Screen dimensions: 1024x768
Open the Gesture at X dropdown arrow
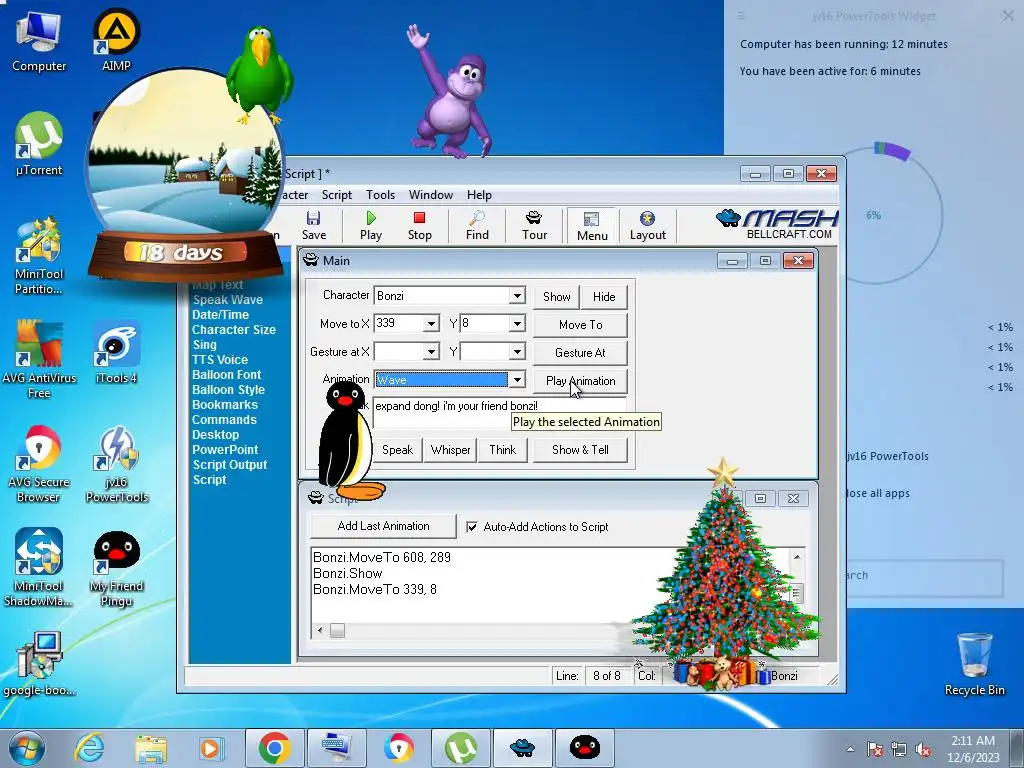(x=431, y=352)
